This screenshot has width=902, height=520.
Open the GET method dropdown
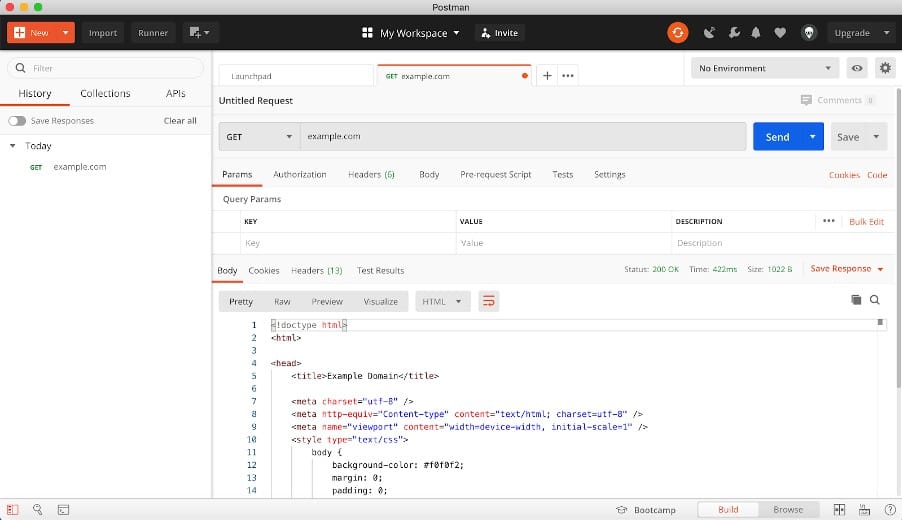tap(259, 137)
